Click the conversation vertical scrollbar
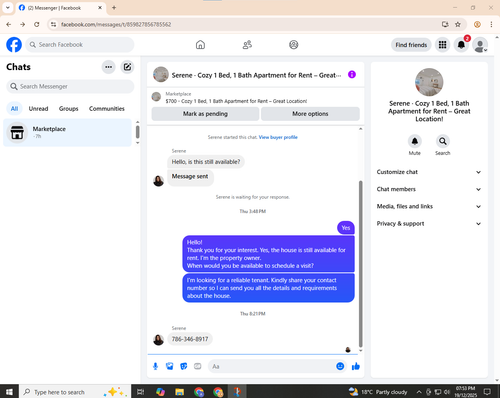The width and height of the screenshot is (500, 398). [360, 263]
